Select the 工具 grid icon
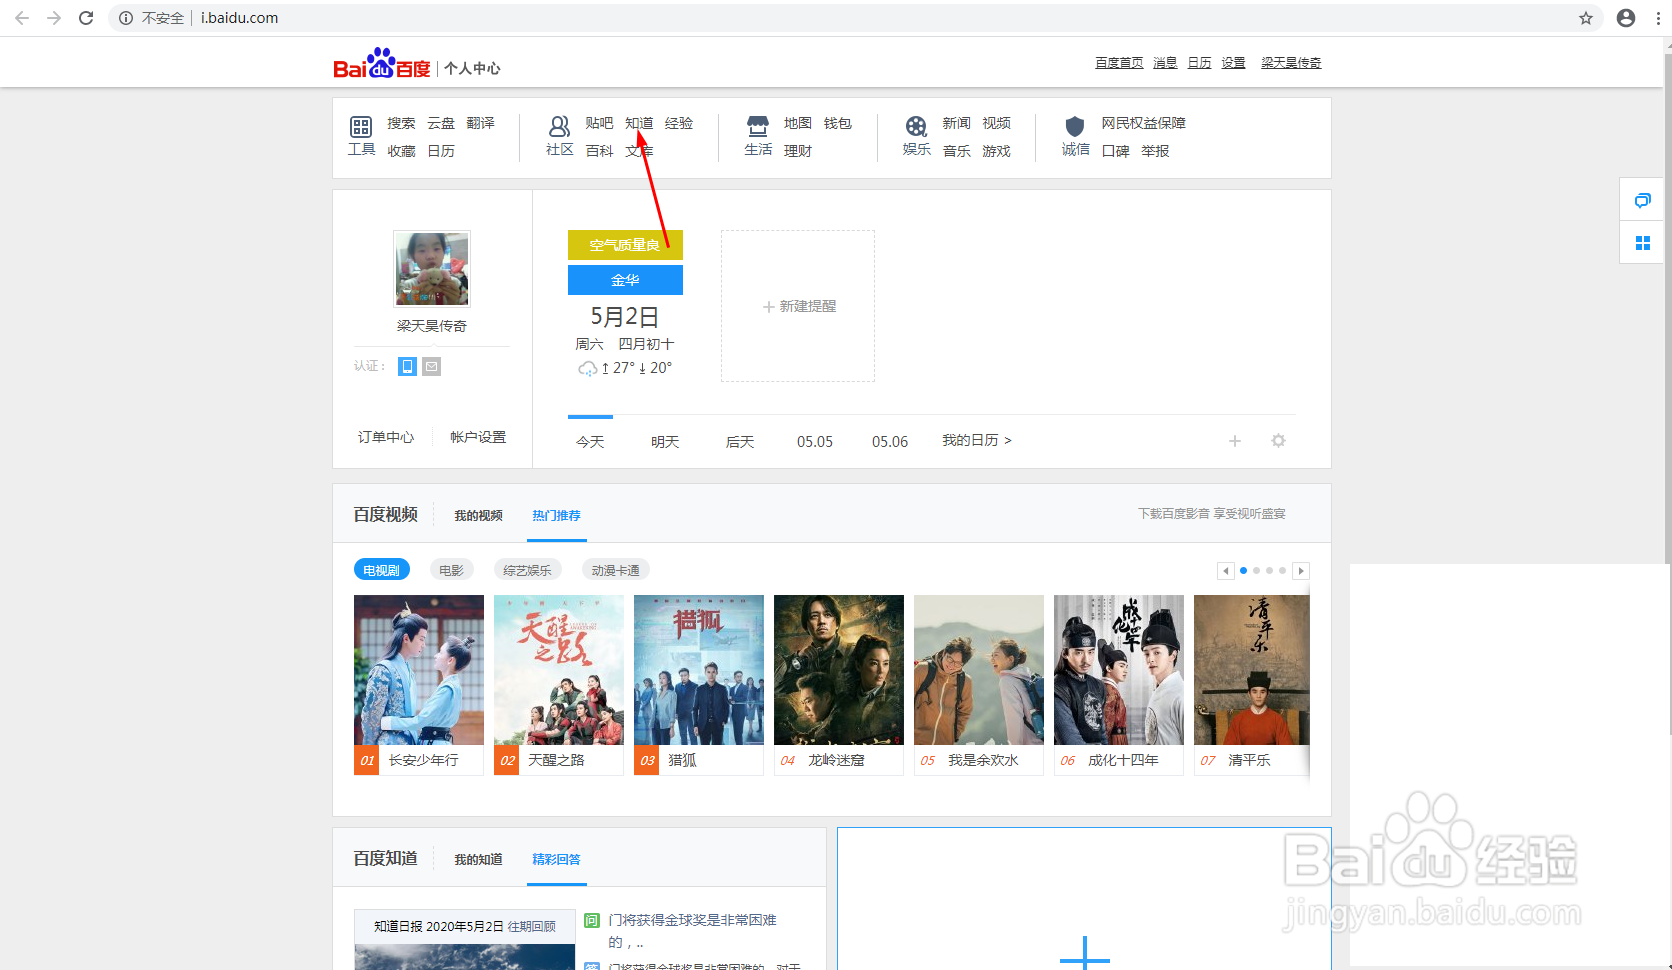Screen dimensions: 1672x970 click(361, 128)
